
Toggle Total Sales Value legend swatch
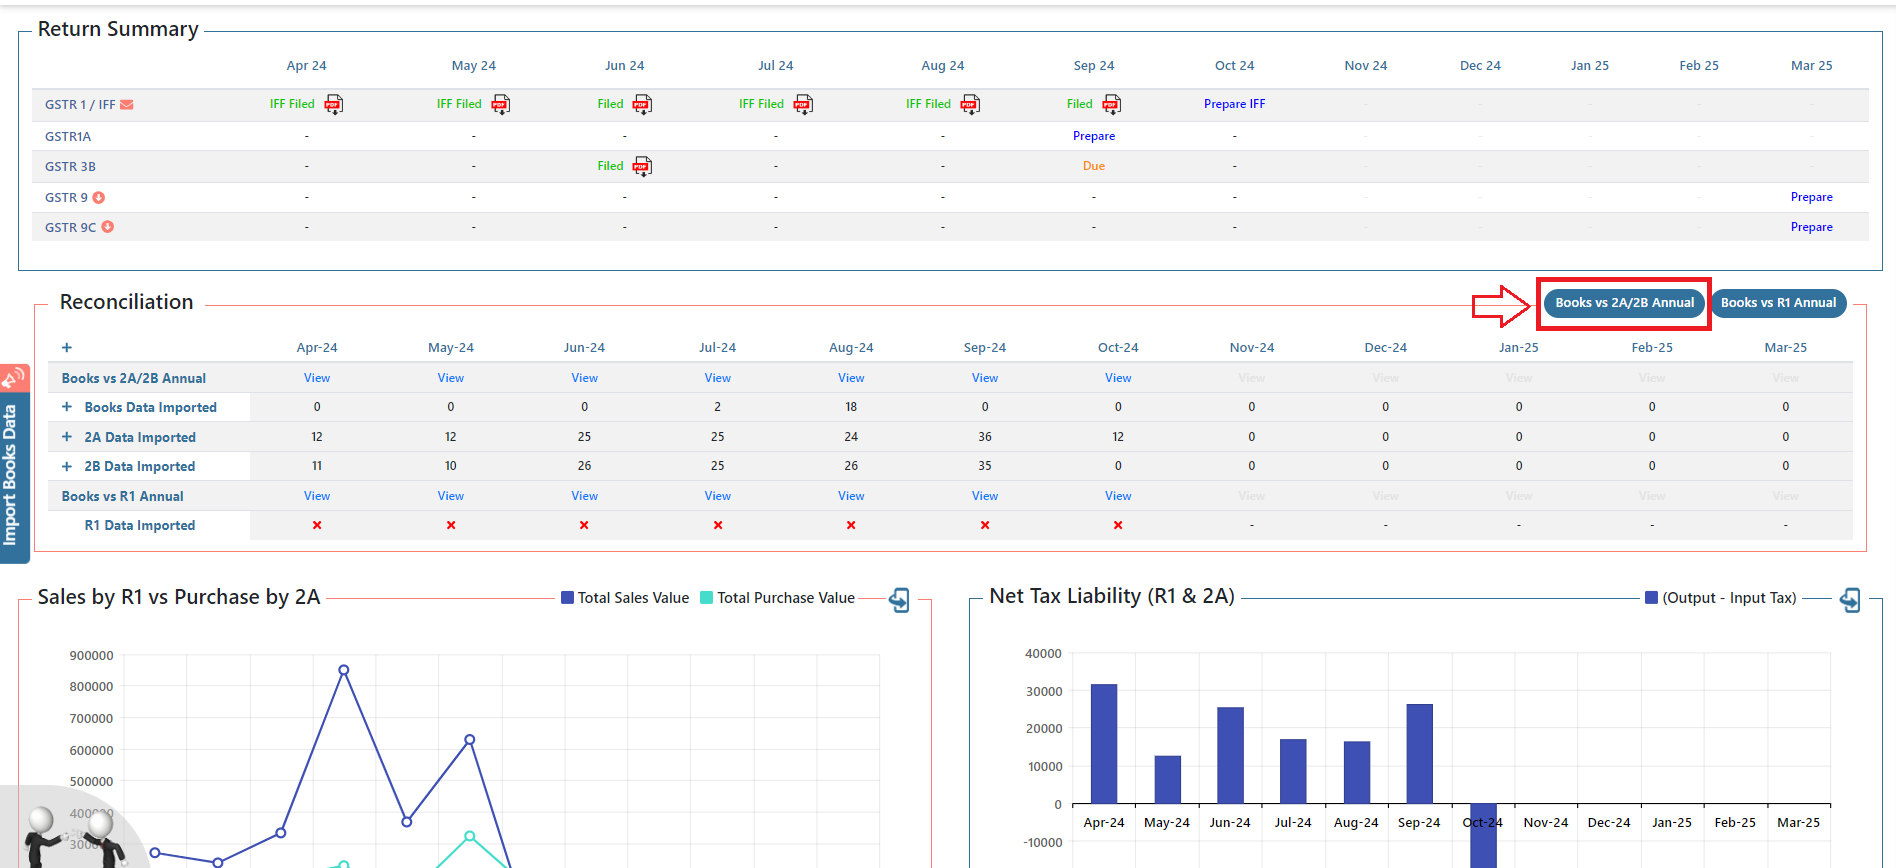(x=567, y=598)
